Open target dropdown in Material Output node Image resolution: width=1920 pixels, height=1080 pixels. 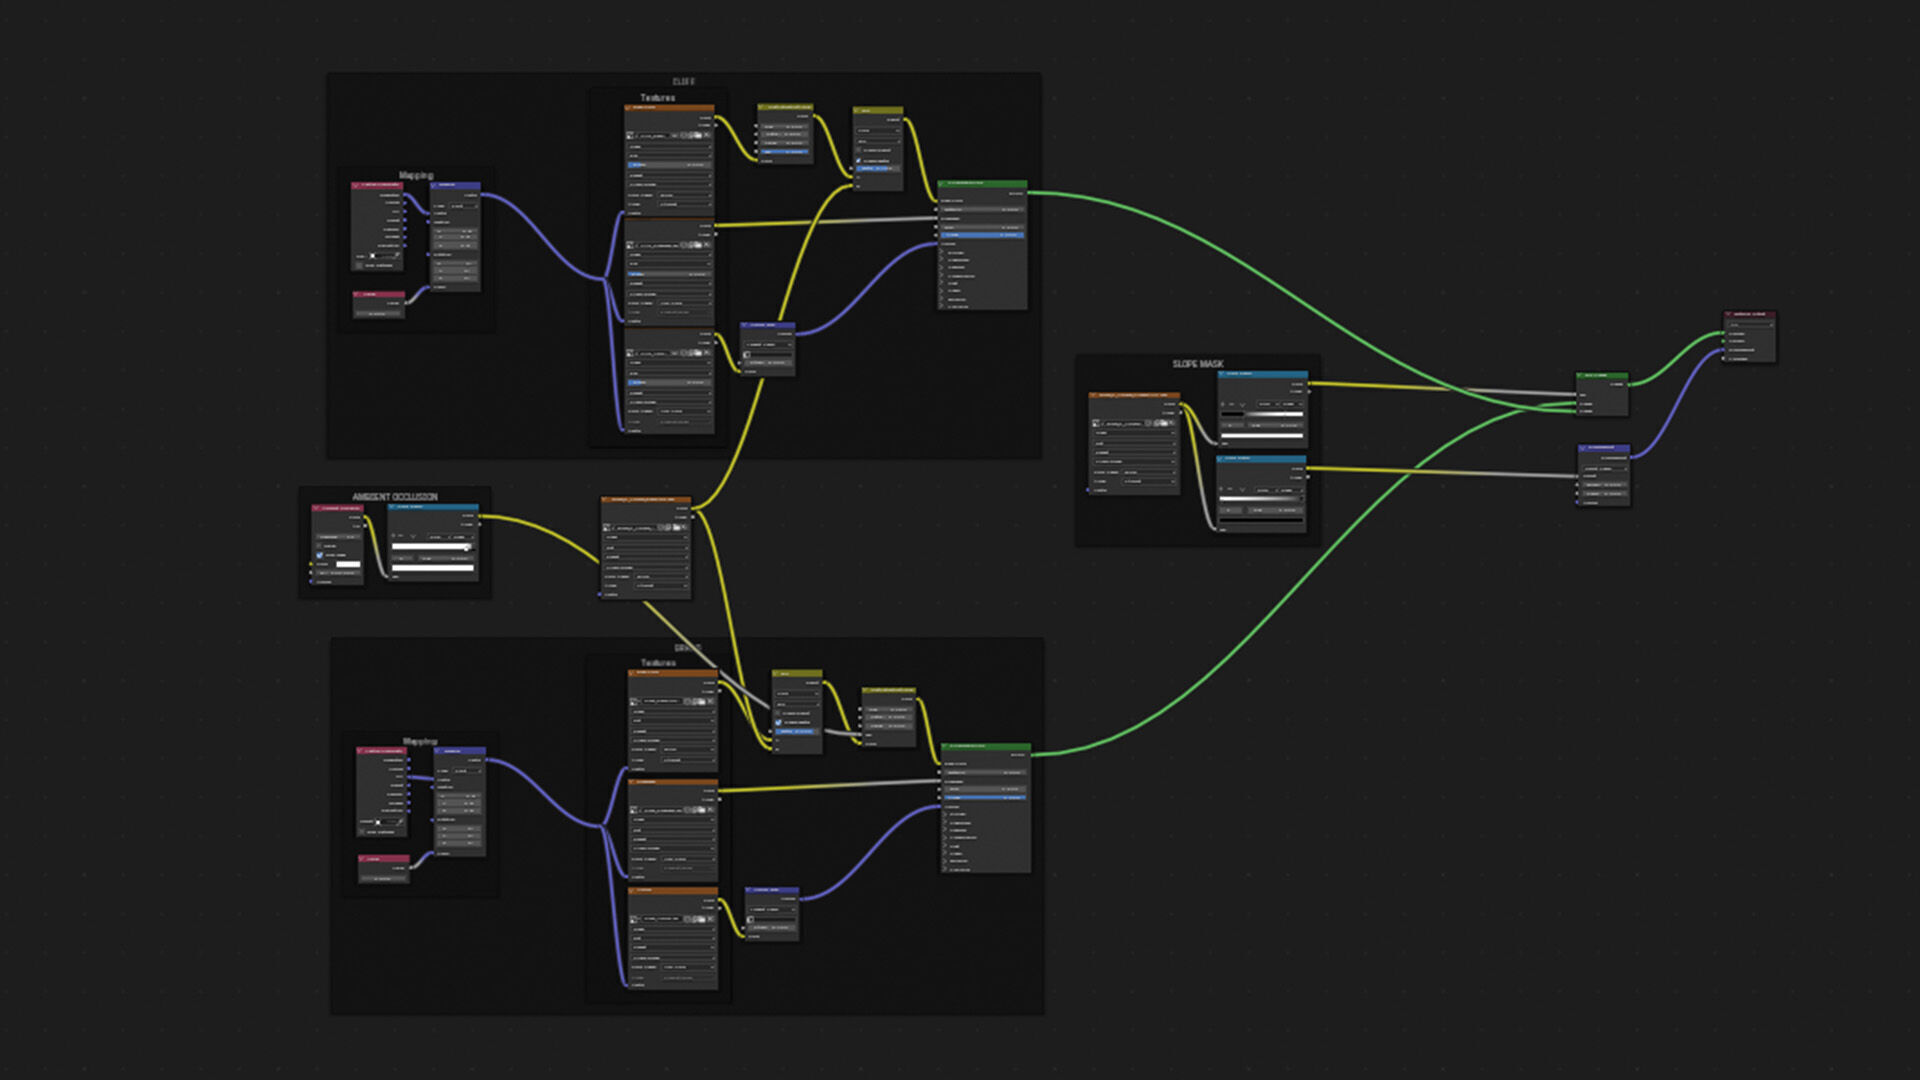1750,325
